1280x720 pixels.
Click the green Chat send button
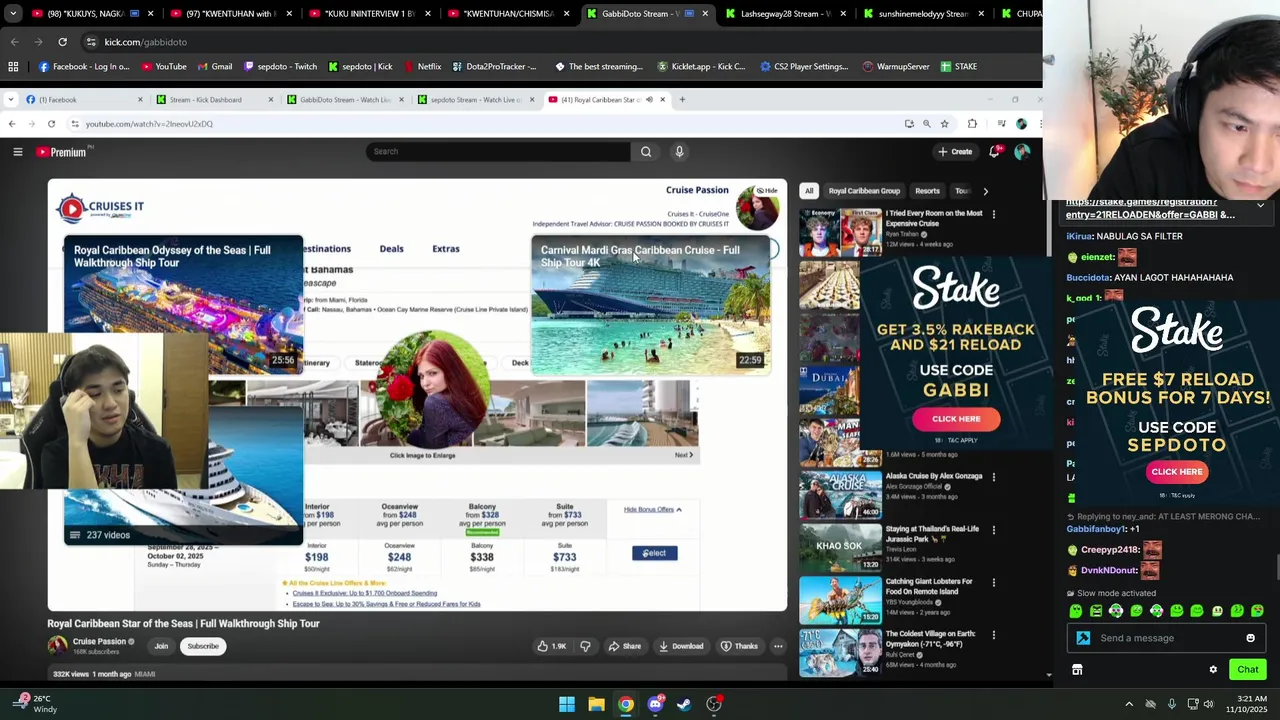[x=1247, y=670]
